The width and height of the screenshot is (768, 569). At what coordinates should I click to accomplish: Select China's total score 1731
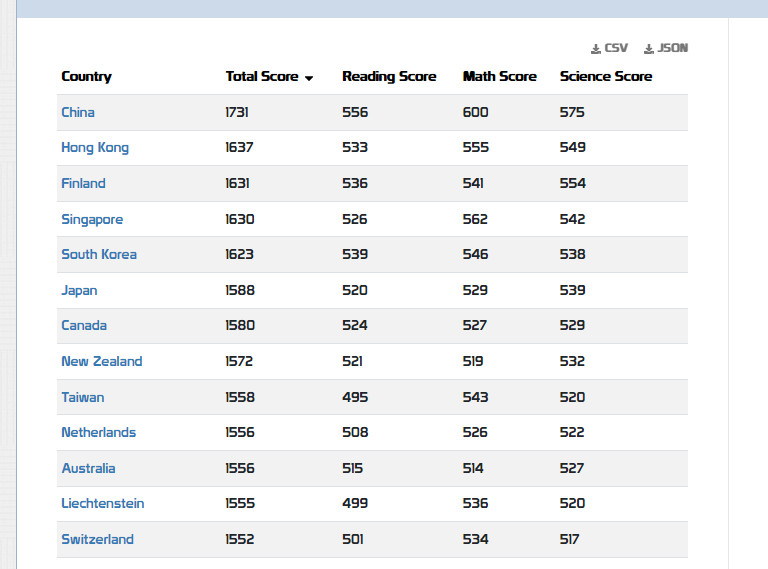point(237,112)
